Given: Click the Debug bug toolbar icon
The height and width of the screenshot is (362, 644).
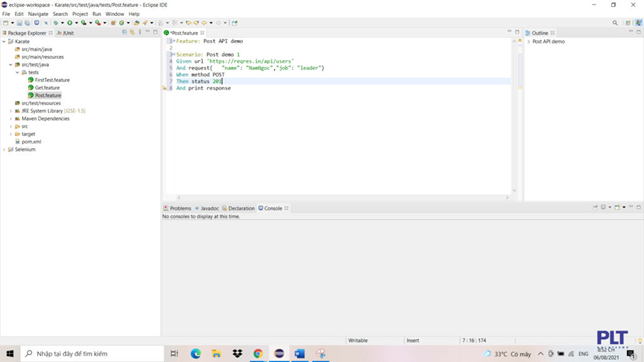Looking at the screenshot, I should tap(55, 23).
